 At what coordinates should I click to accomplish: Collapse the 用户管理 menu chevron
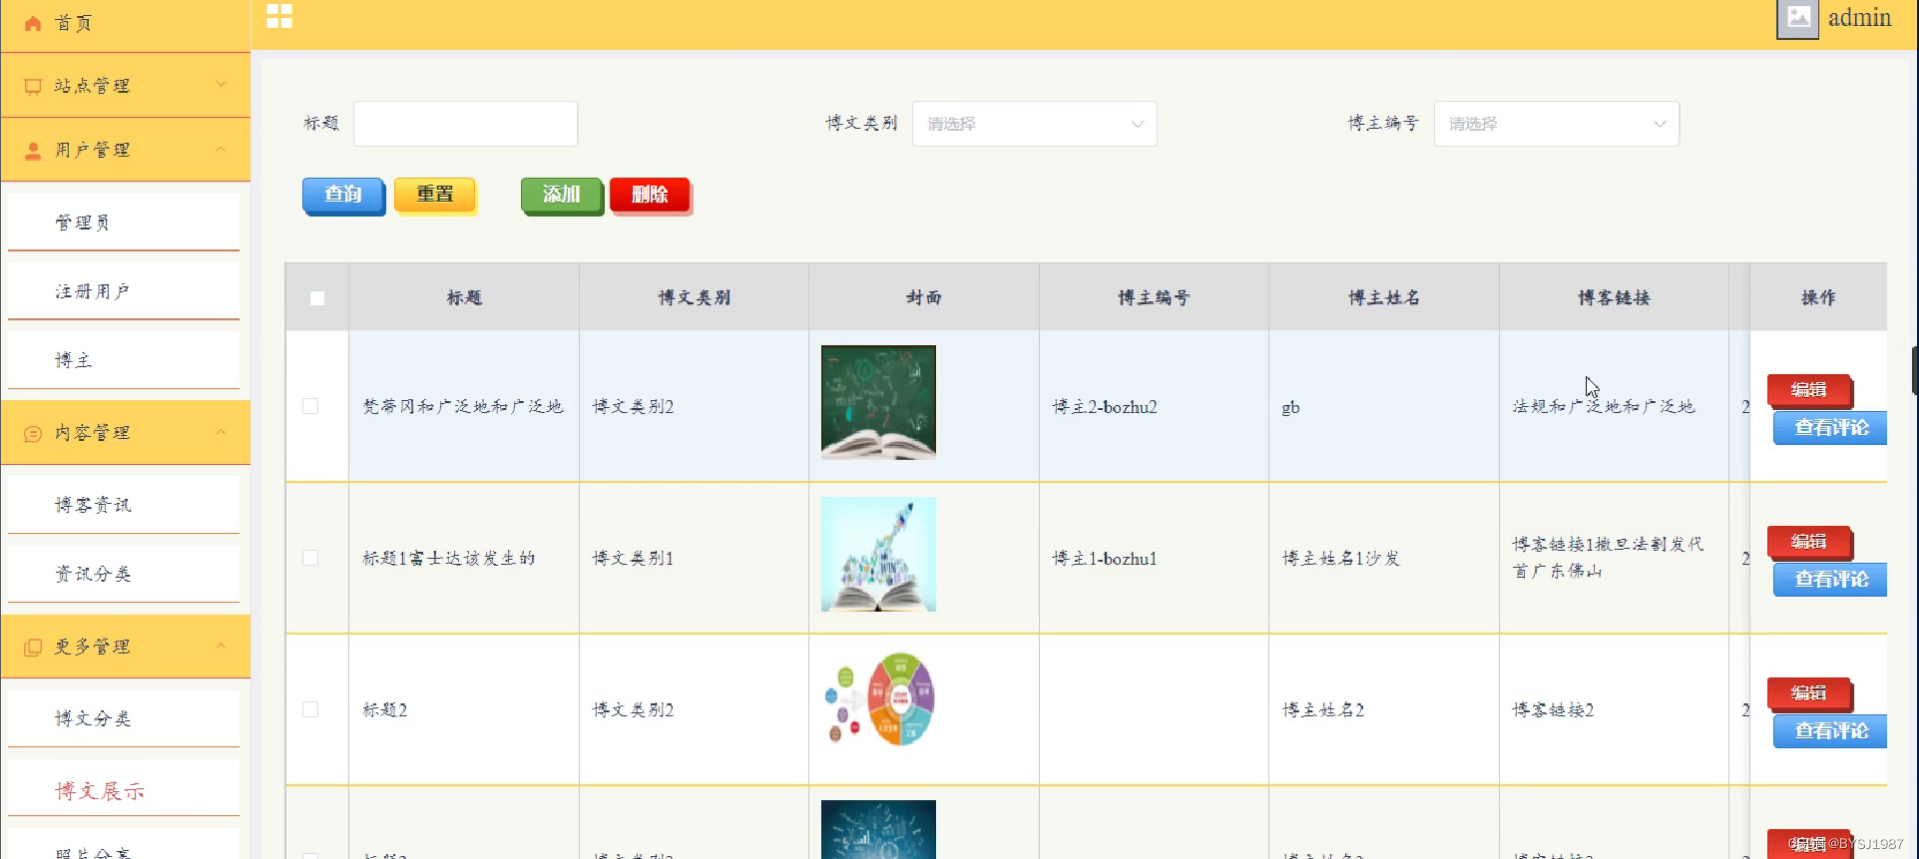[221, 149]
